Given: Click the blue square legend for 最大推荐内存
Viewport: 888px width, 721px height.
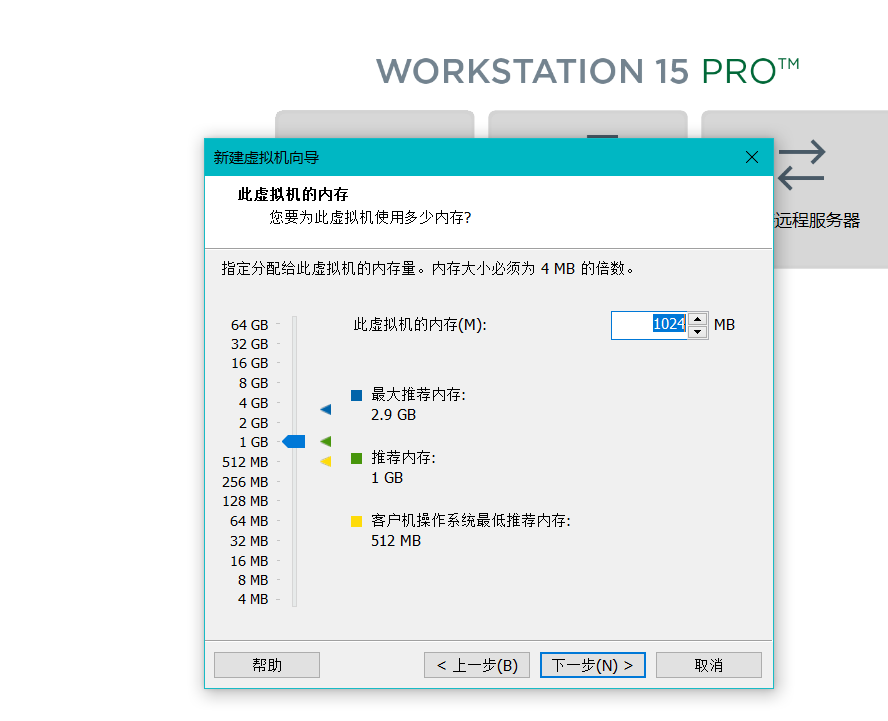Looking at the screenshot, I should pos(356,395).
